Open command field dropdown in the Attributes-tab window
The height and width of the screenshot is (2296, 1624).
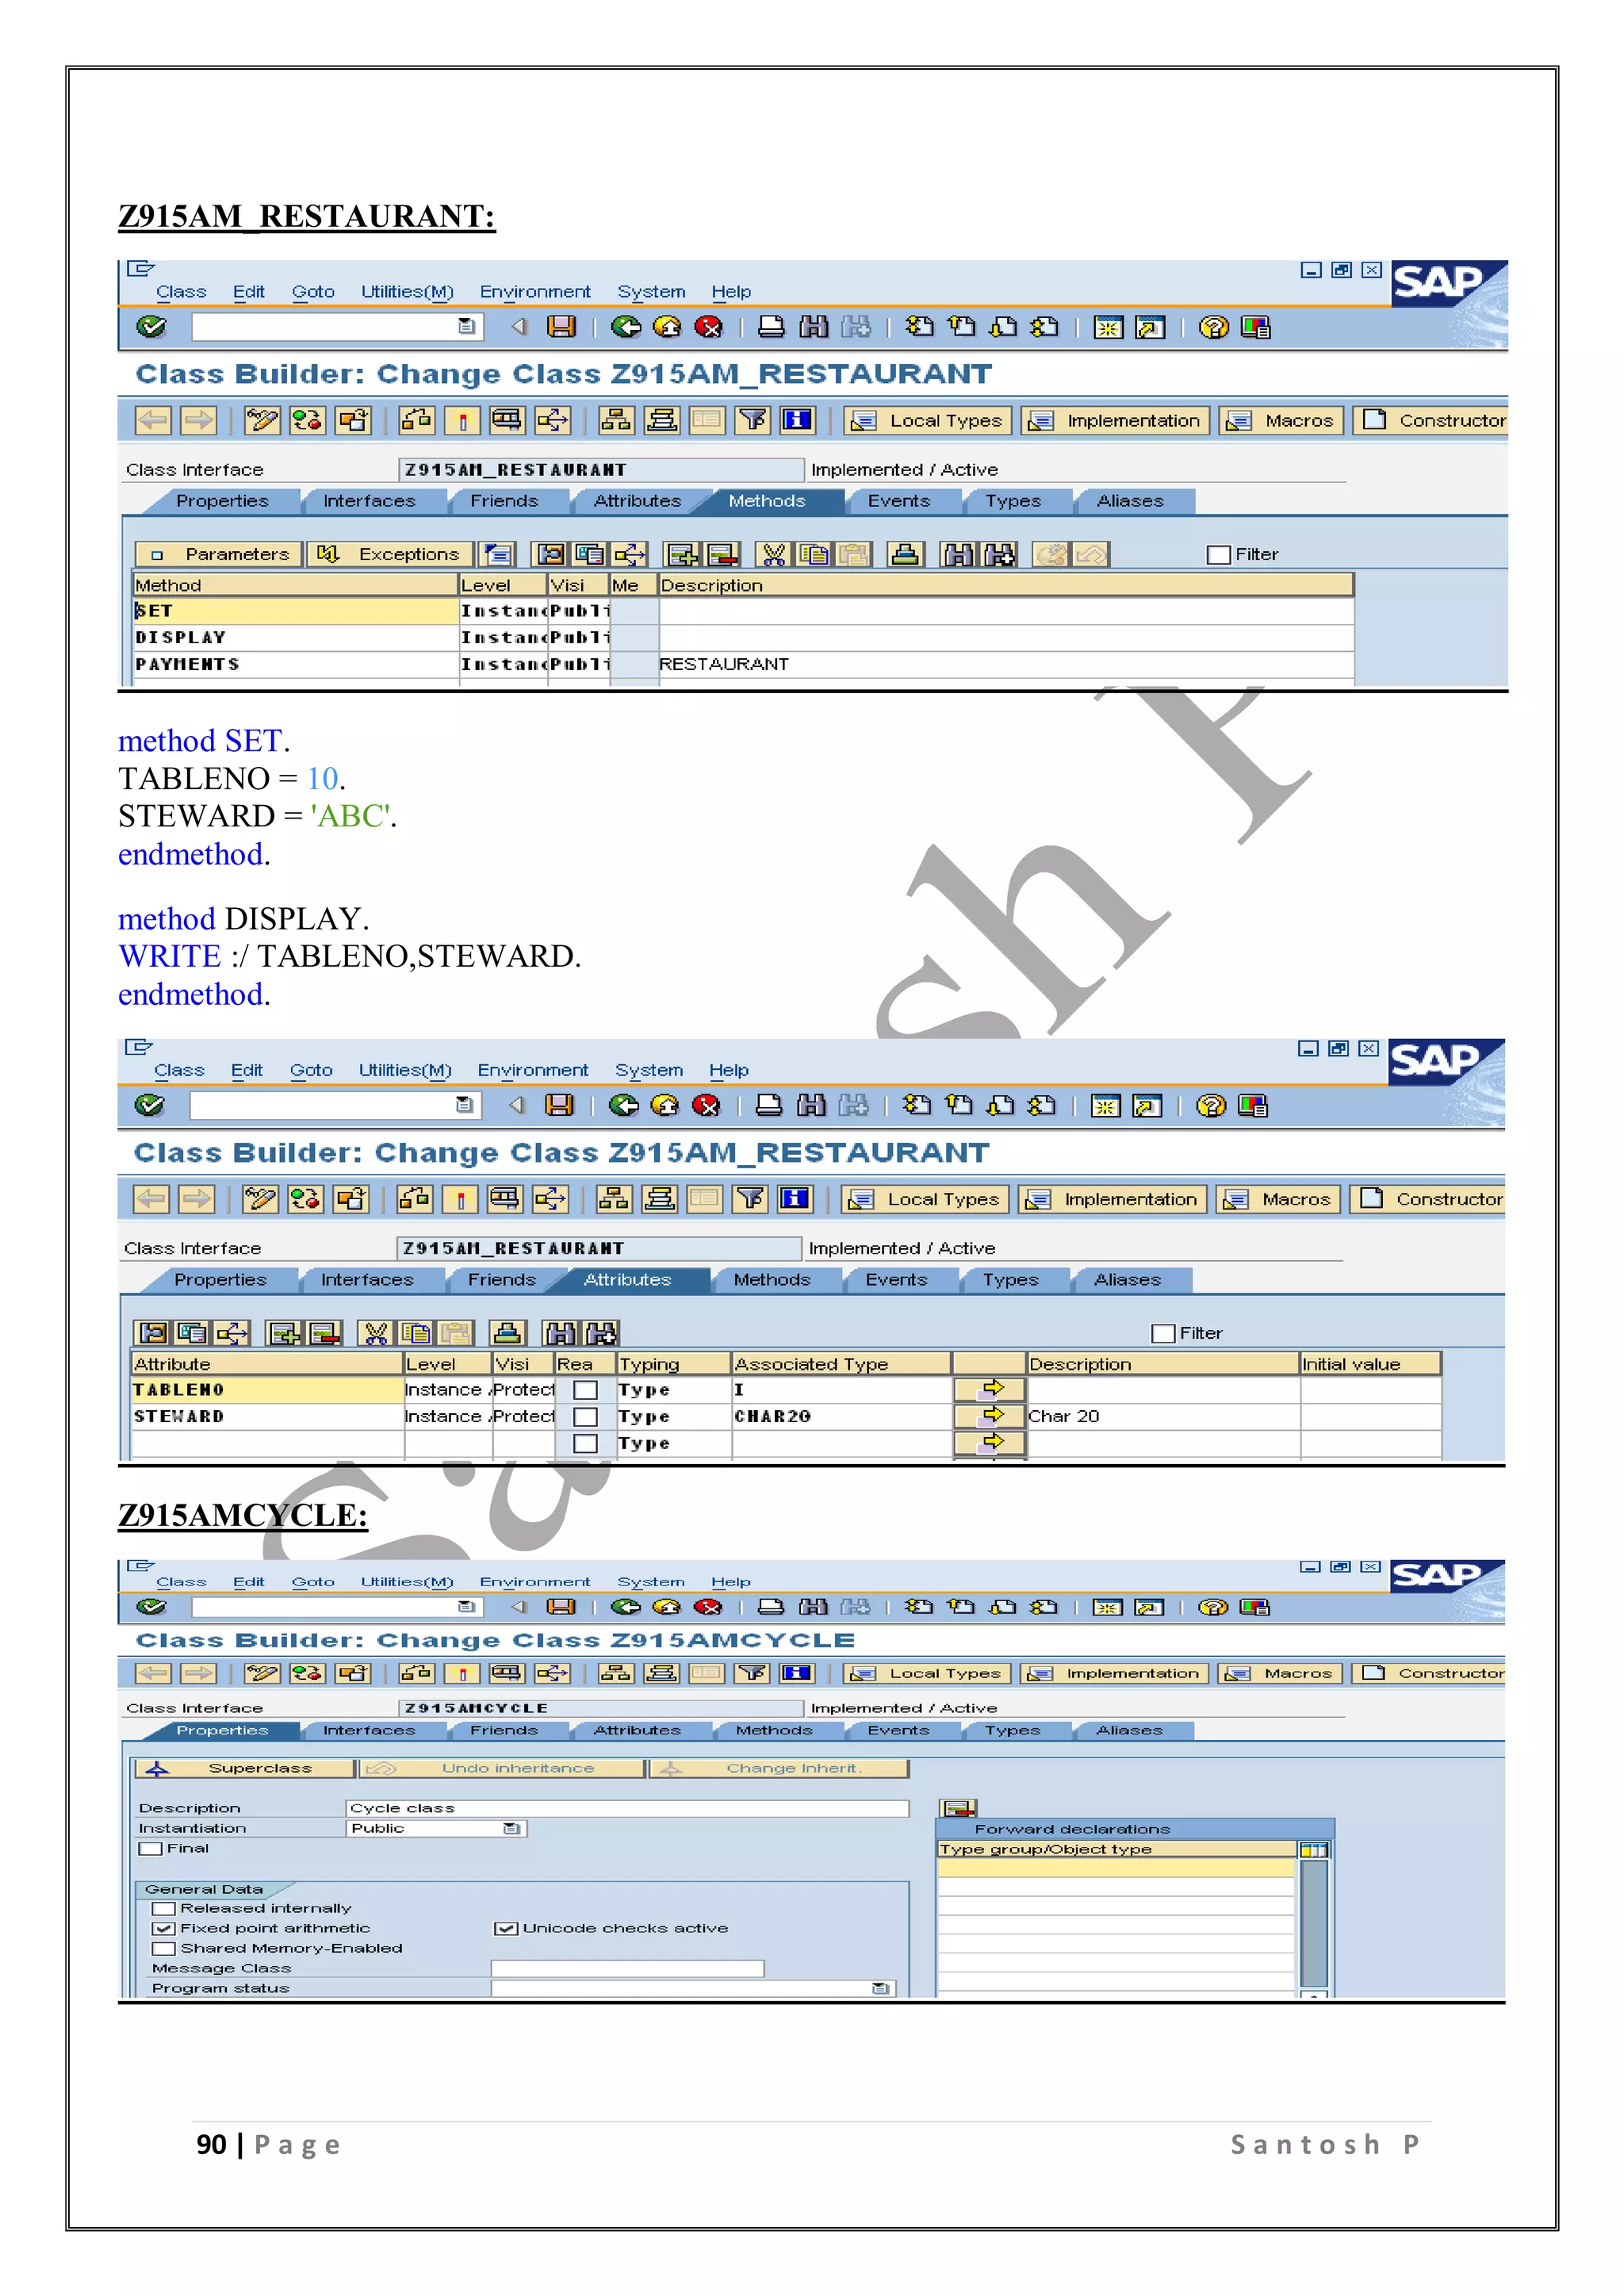pos(464,1105)
